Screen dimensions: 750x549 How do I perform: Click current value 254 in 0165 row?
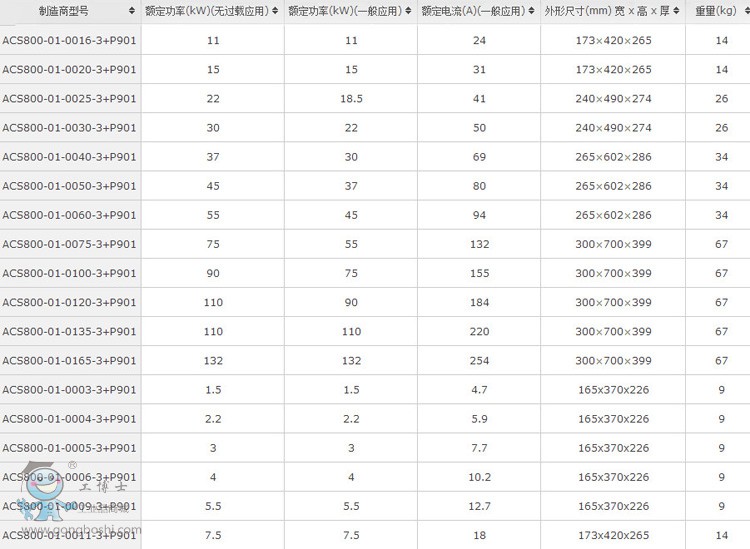[479, 361]
